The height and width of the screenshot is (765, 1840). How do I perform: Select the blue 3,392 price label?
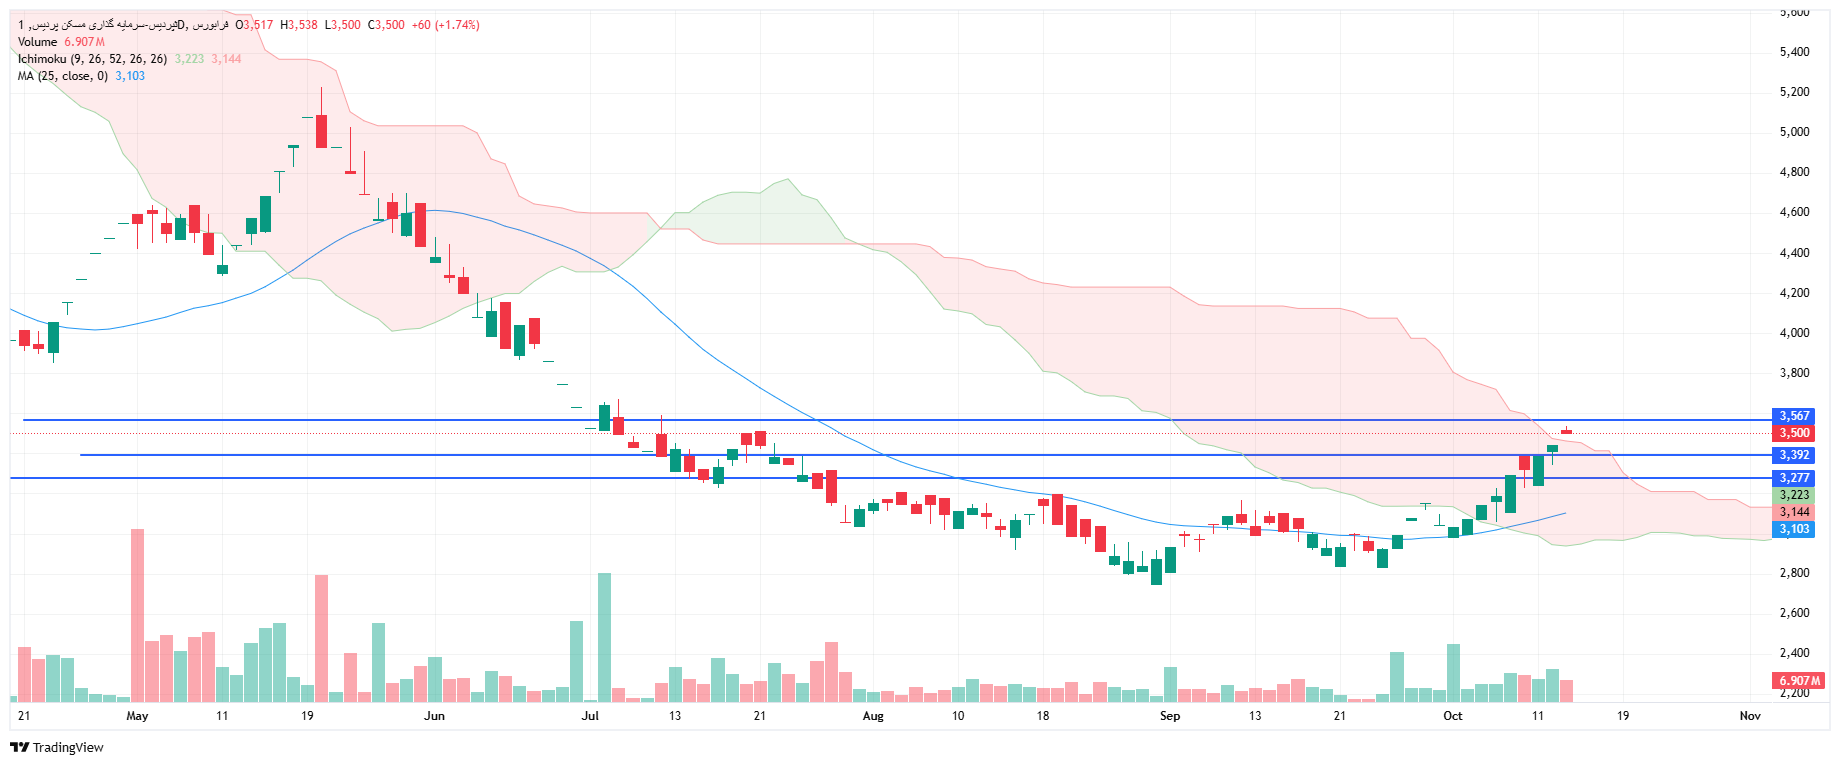click(x=1794, y=455)
